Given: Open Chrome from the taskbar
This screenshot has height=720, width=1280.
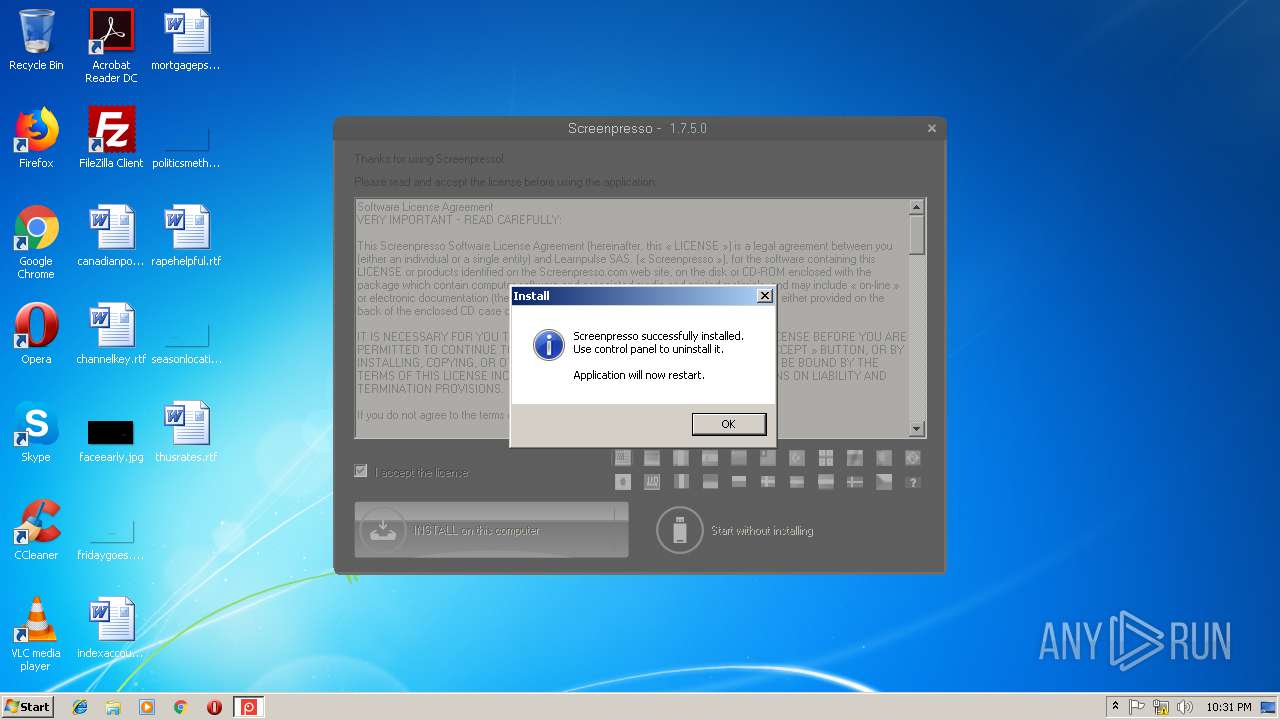Looking at the screenshot, I should 180,707.
